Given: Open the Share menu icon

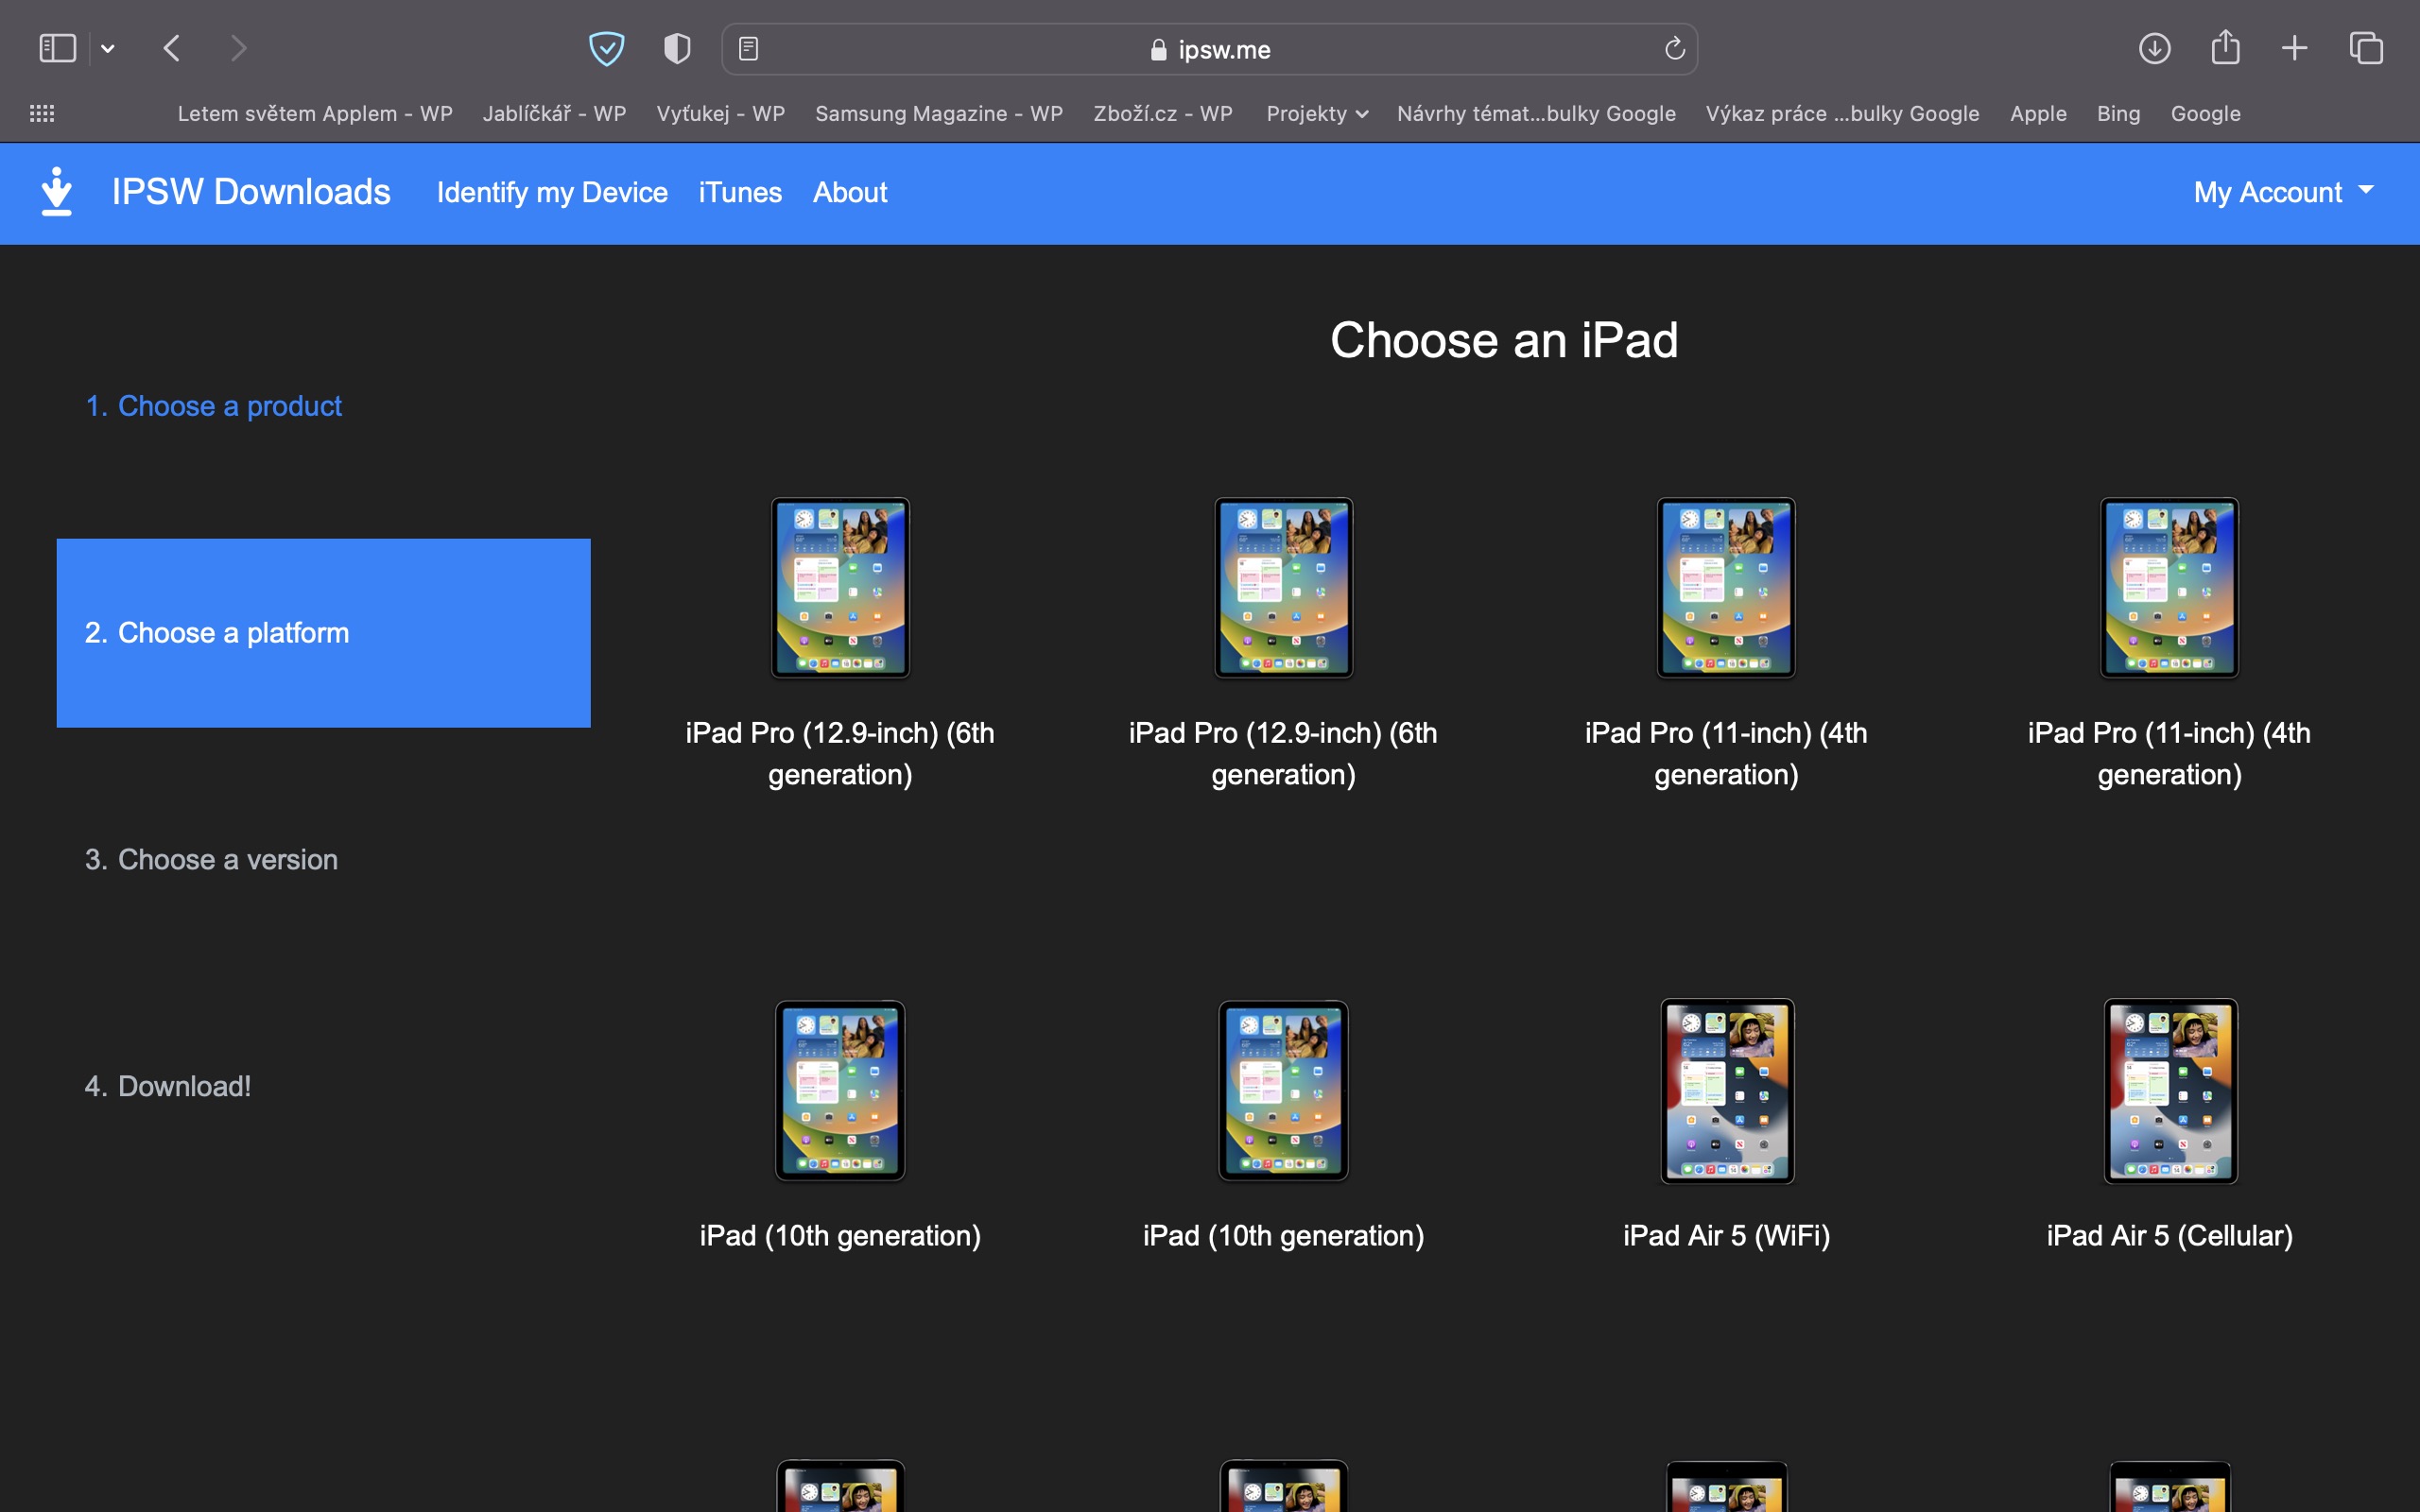Looking at the screenshot, I should (2225, 48).
